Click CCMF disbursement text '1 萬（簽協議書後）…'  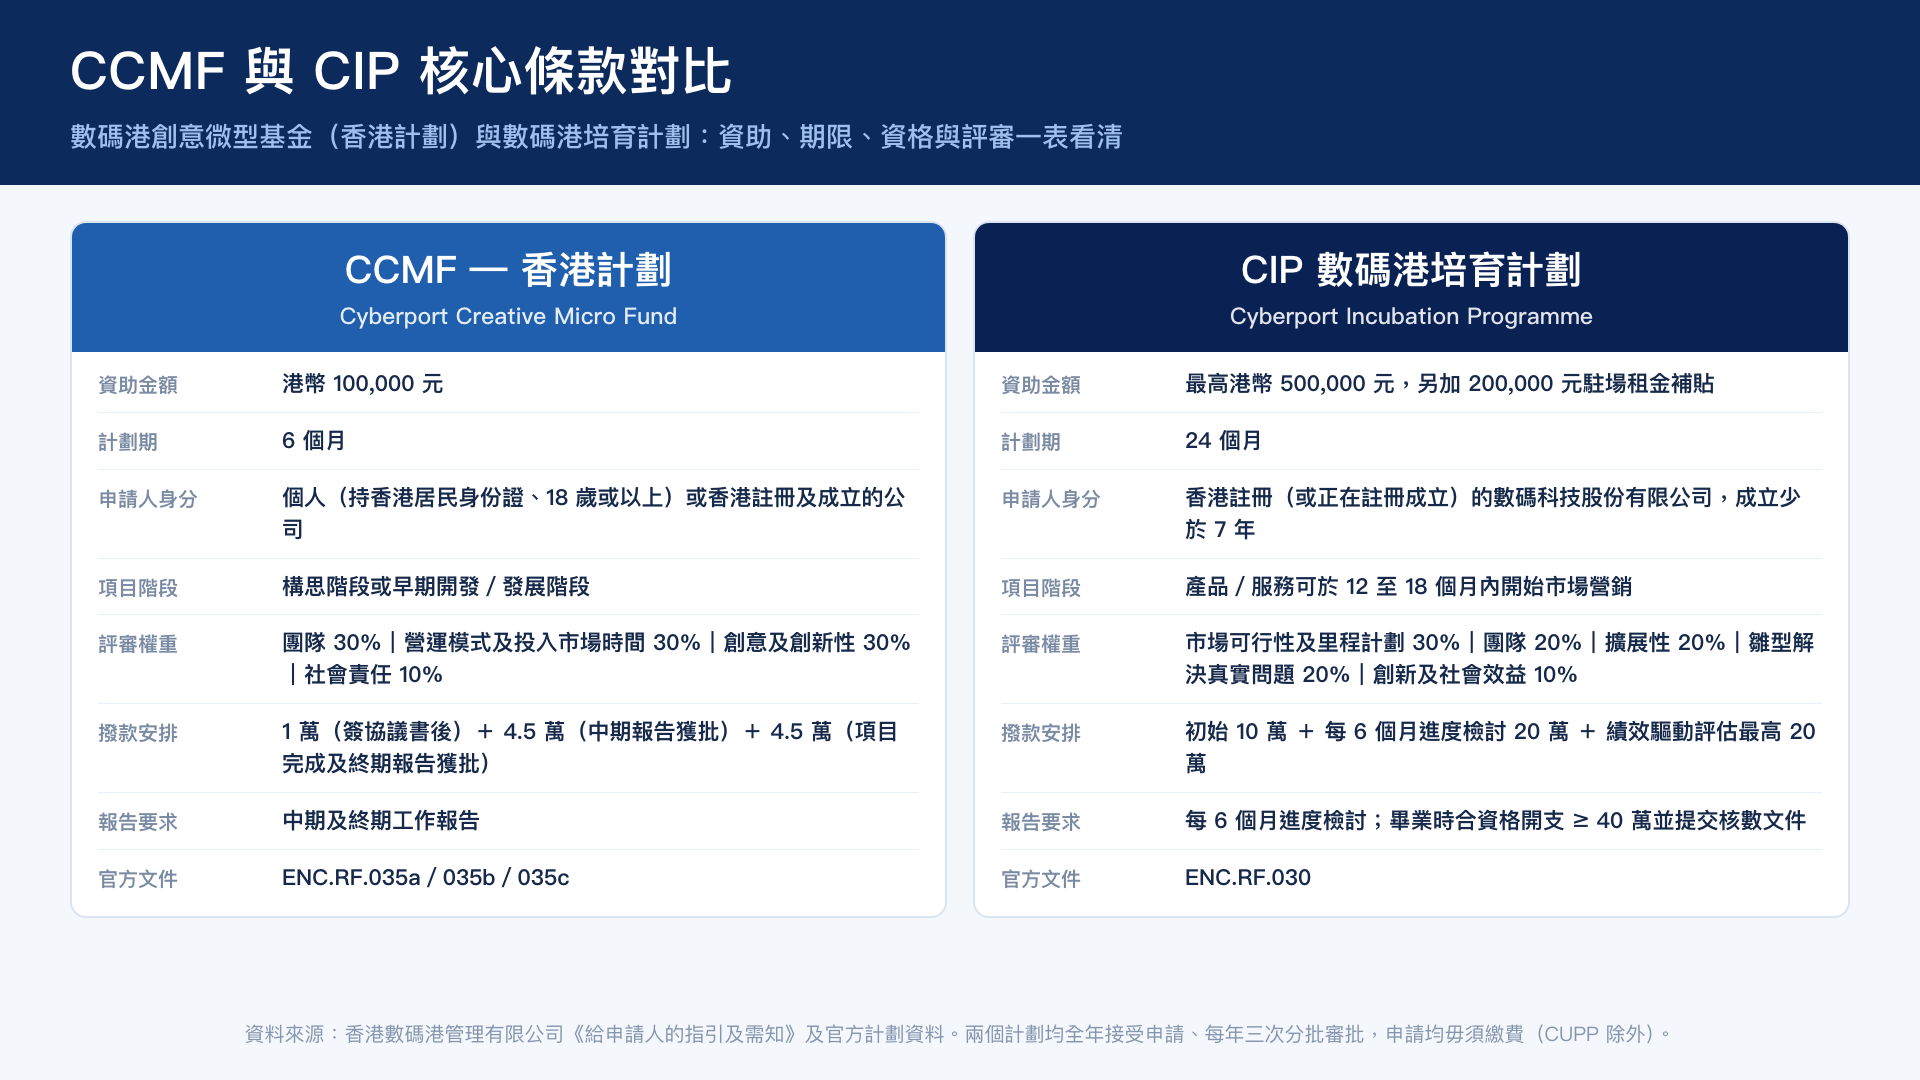[x=590, y=747]
